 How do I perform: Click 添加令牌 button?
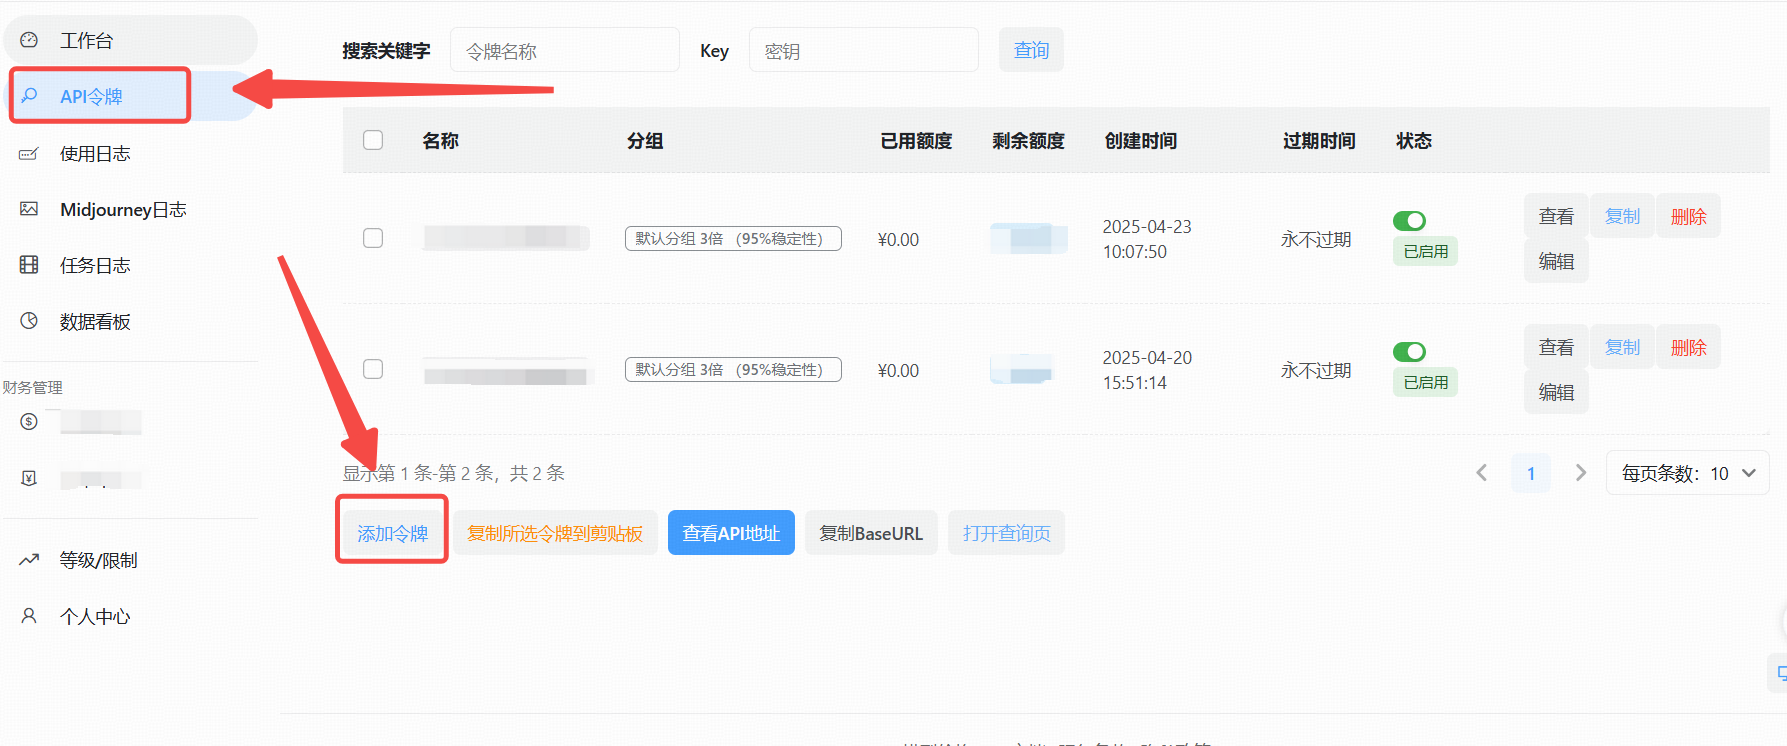393,533
